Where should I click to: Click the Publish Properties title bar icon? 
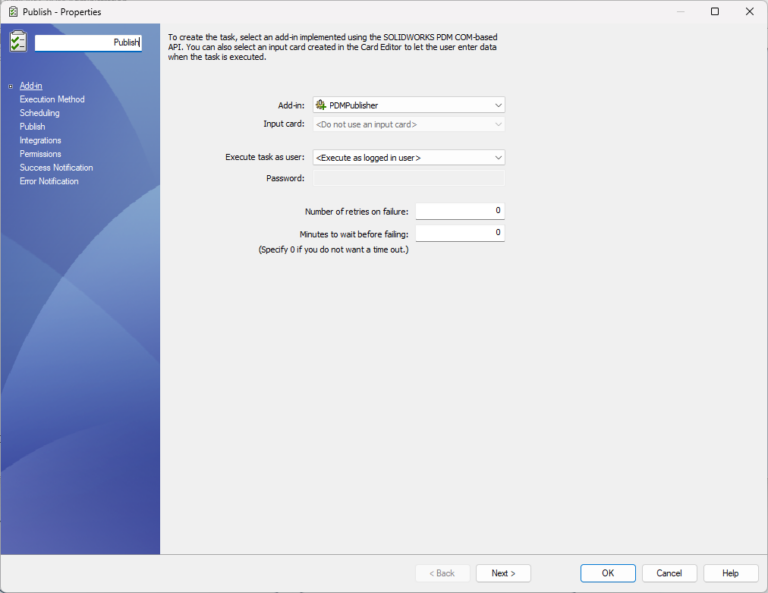pos(13,12)
